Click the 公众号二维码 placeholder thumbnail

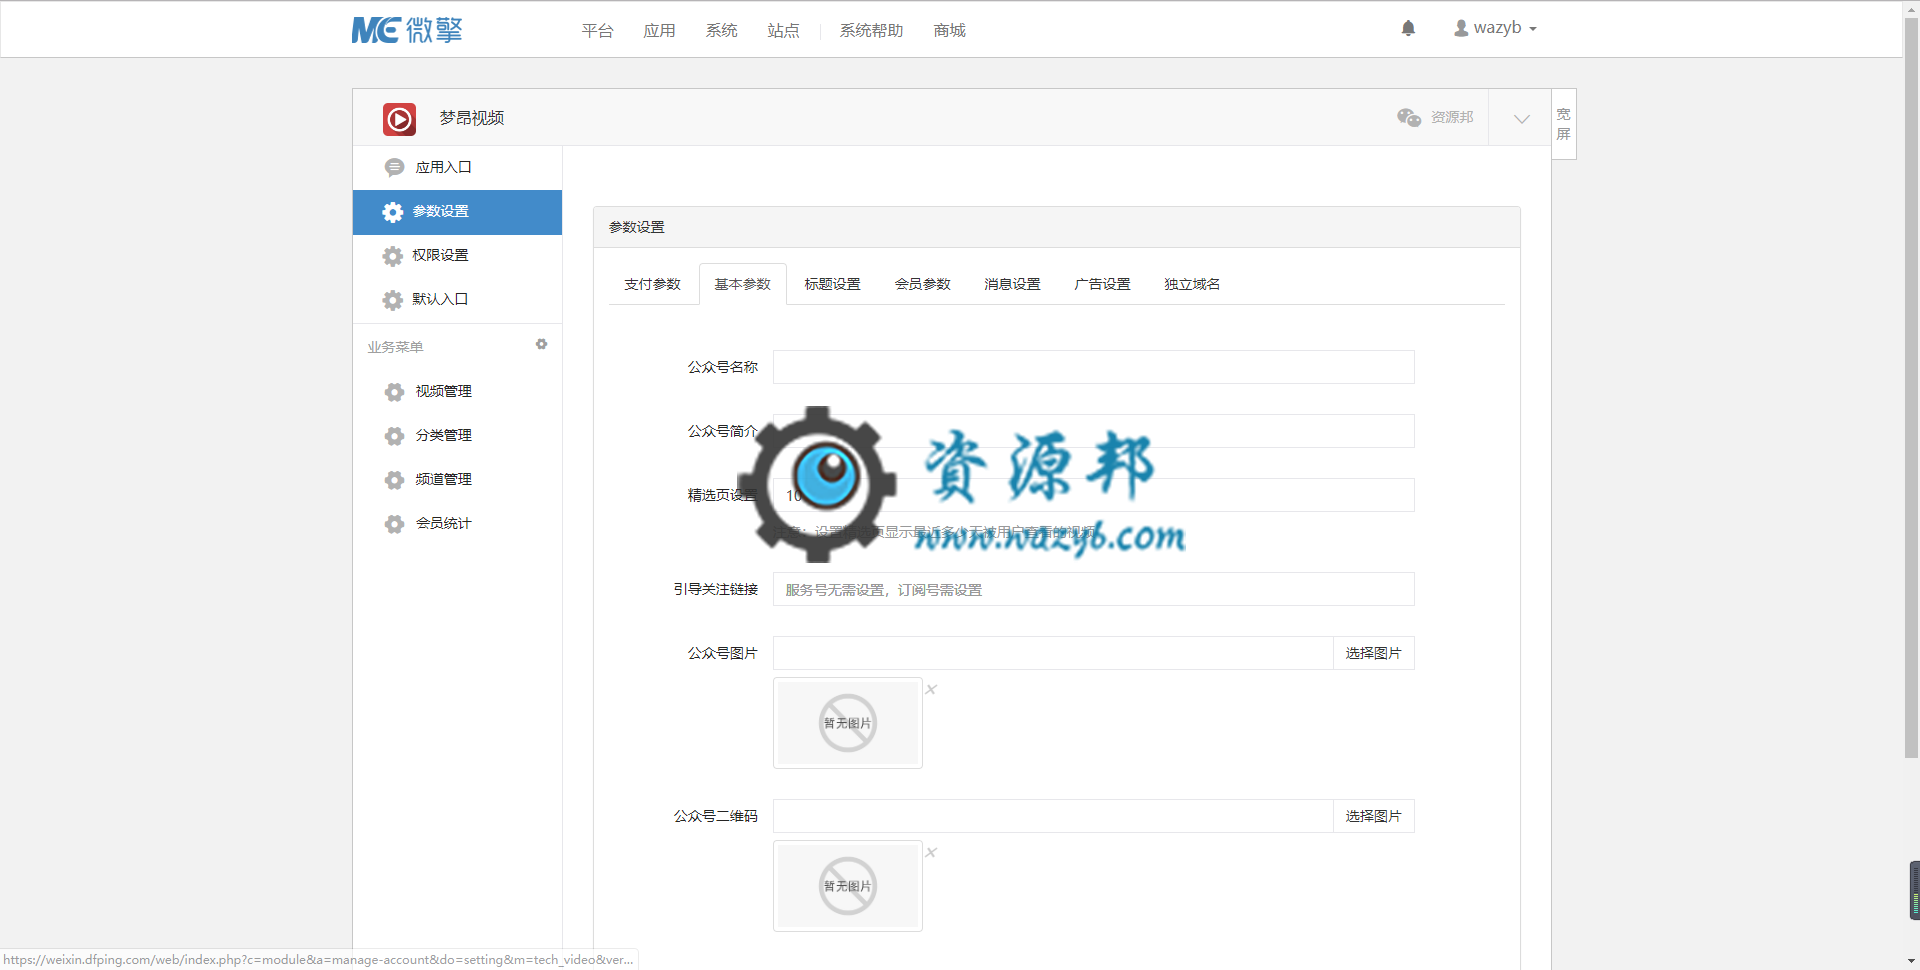point(848,886)
